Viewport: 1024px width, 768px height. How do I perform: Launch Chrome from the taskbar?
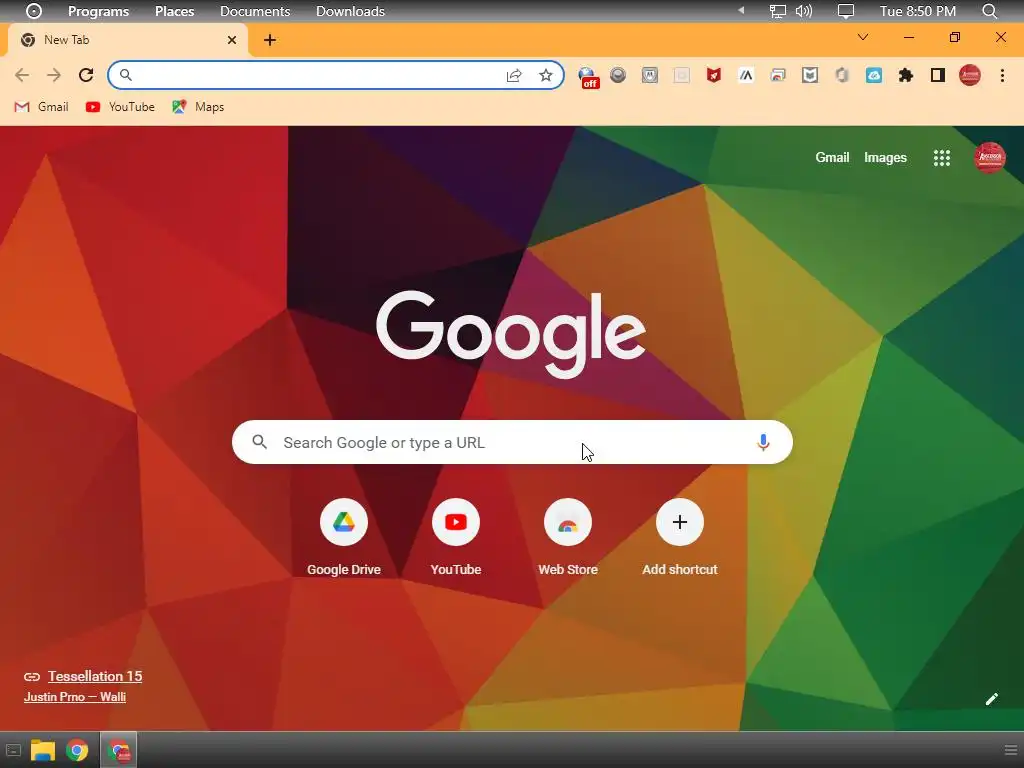click(x=77, y=751)
